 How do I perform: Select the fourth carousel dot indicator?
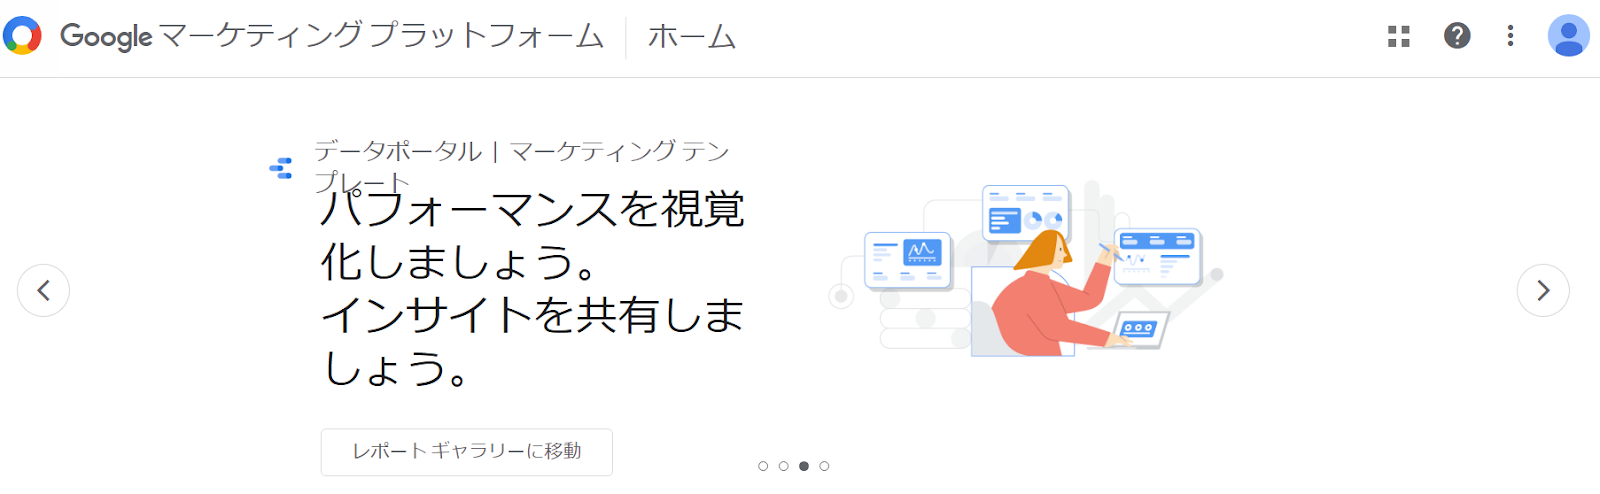tap(824, 466)
